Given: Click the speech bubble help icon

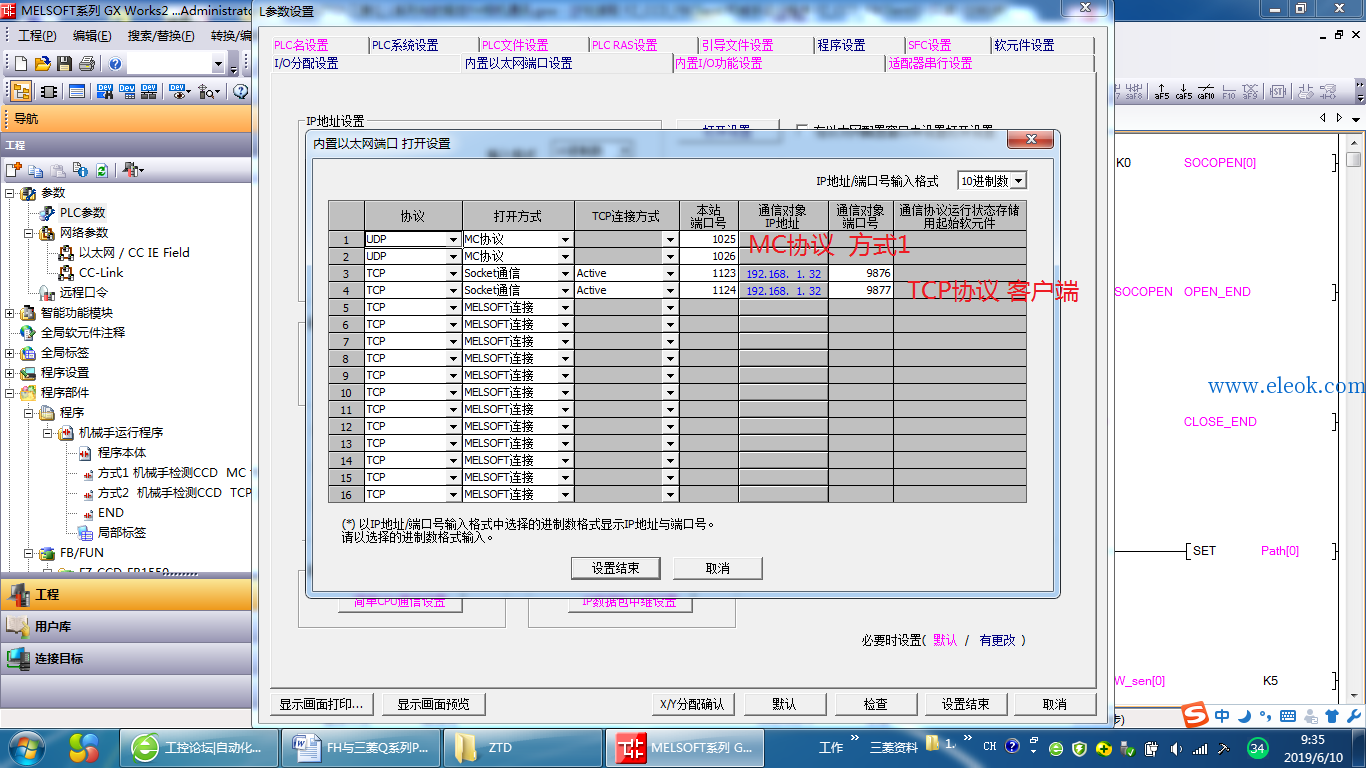Looking at the screenshot, I should click(x=241, y=91).
